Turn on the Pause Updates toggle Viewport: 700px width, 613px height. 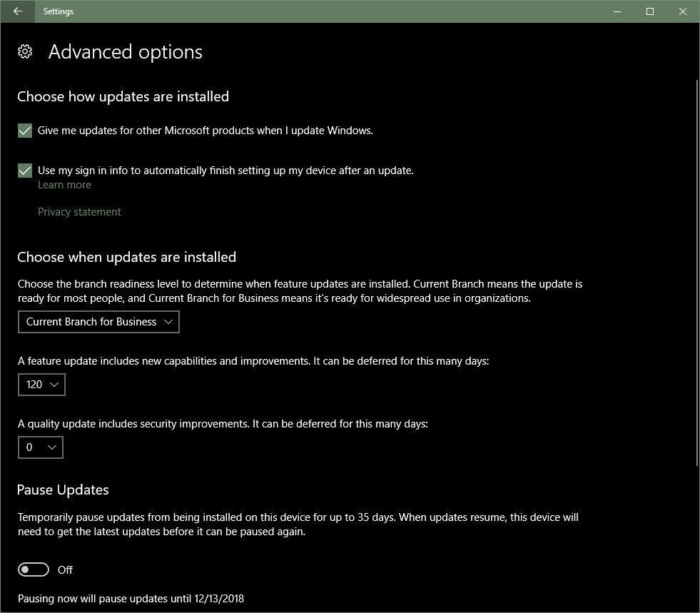click(x=33, y=570)
